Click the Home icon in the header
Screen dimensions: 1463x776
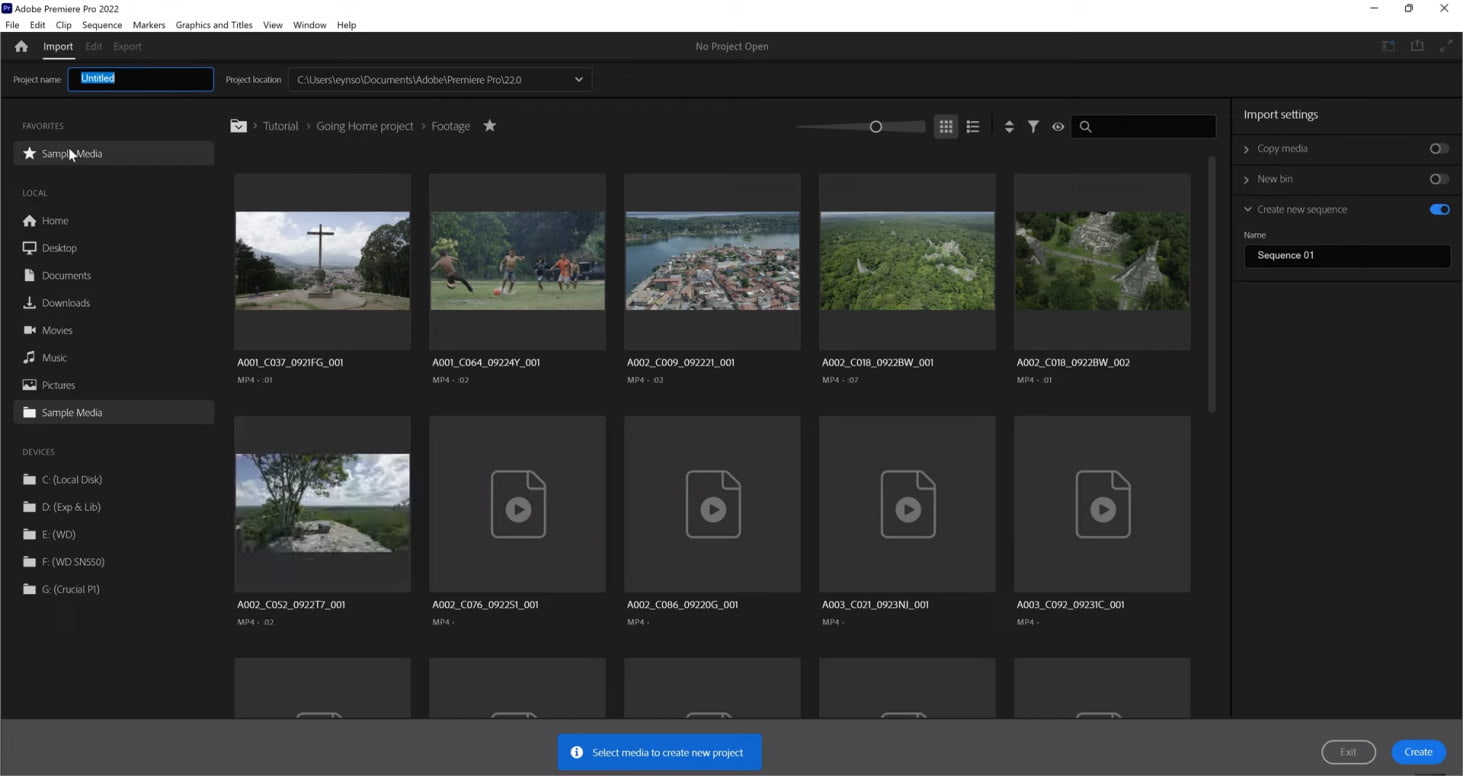point(21,46)
